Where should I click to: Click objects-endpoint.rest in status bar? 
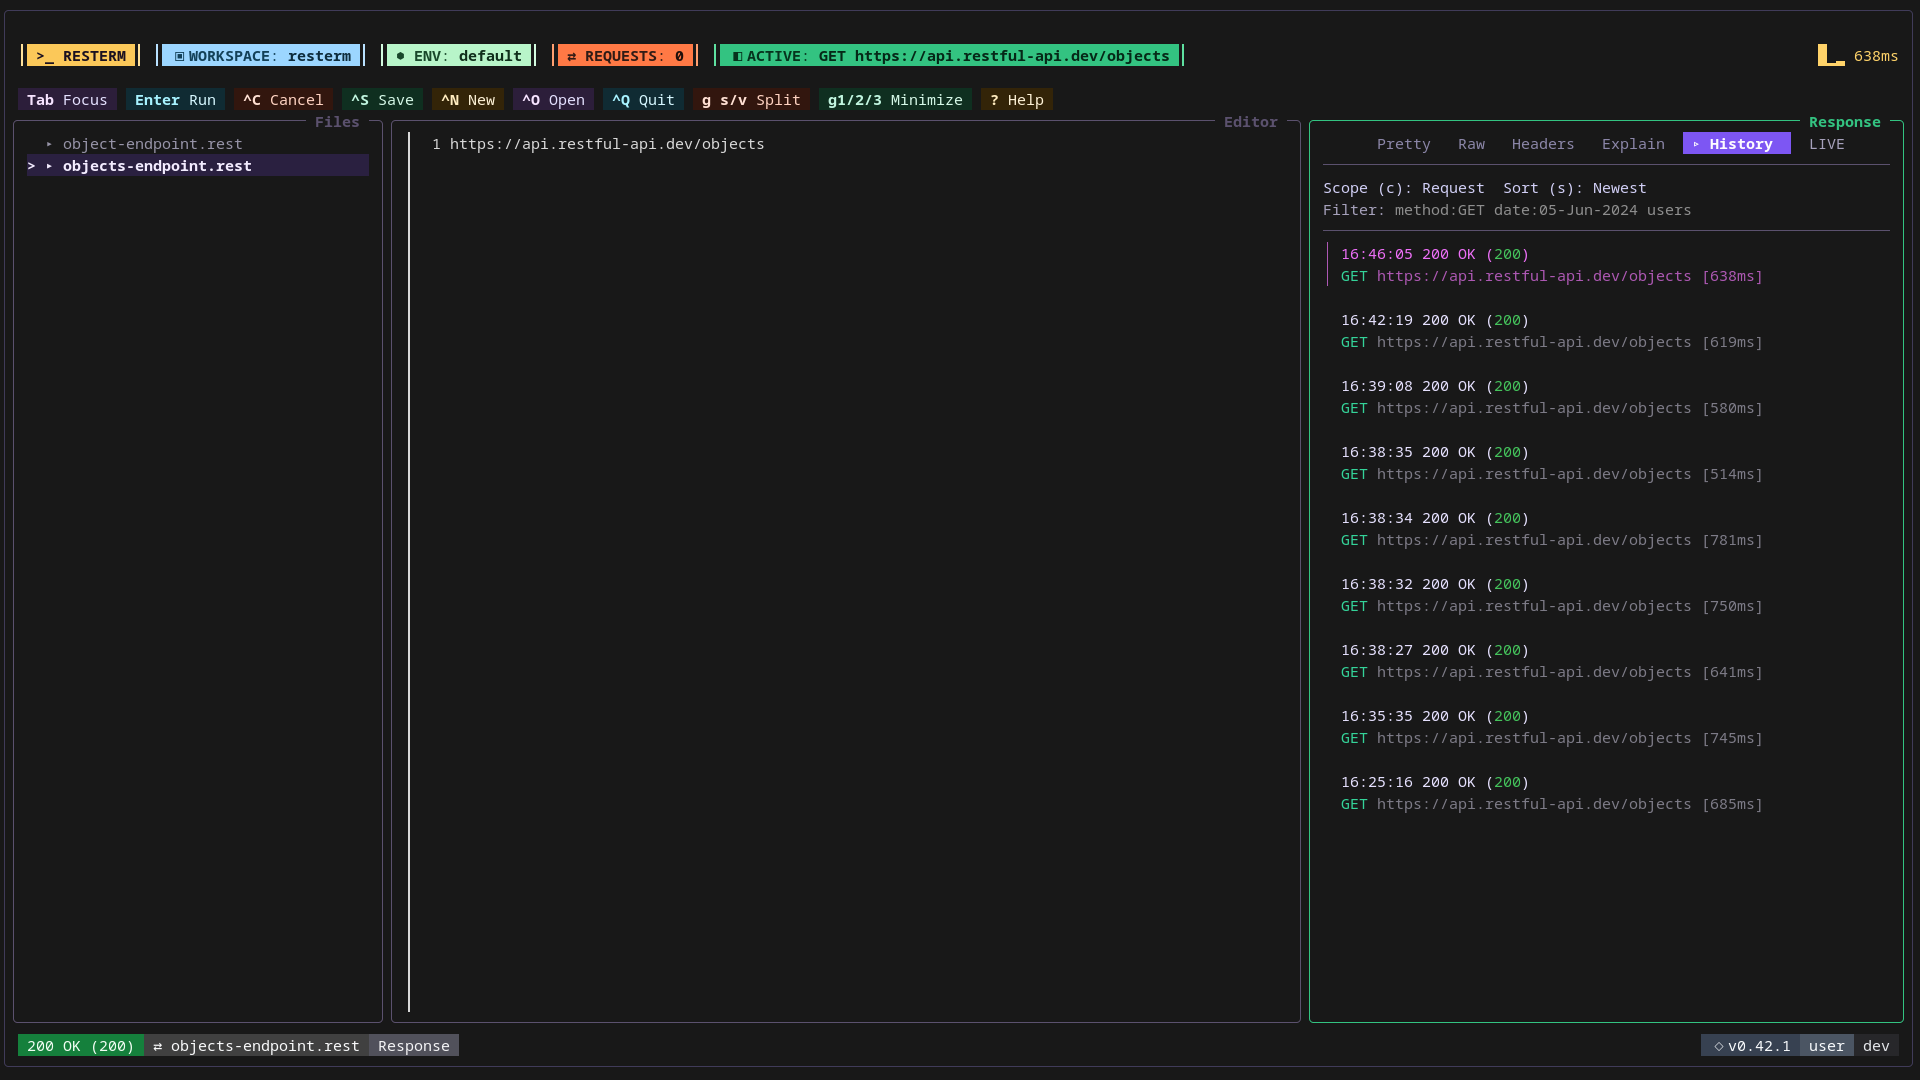click(x=256, y=1046)
